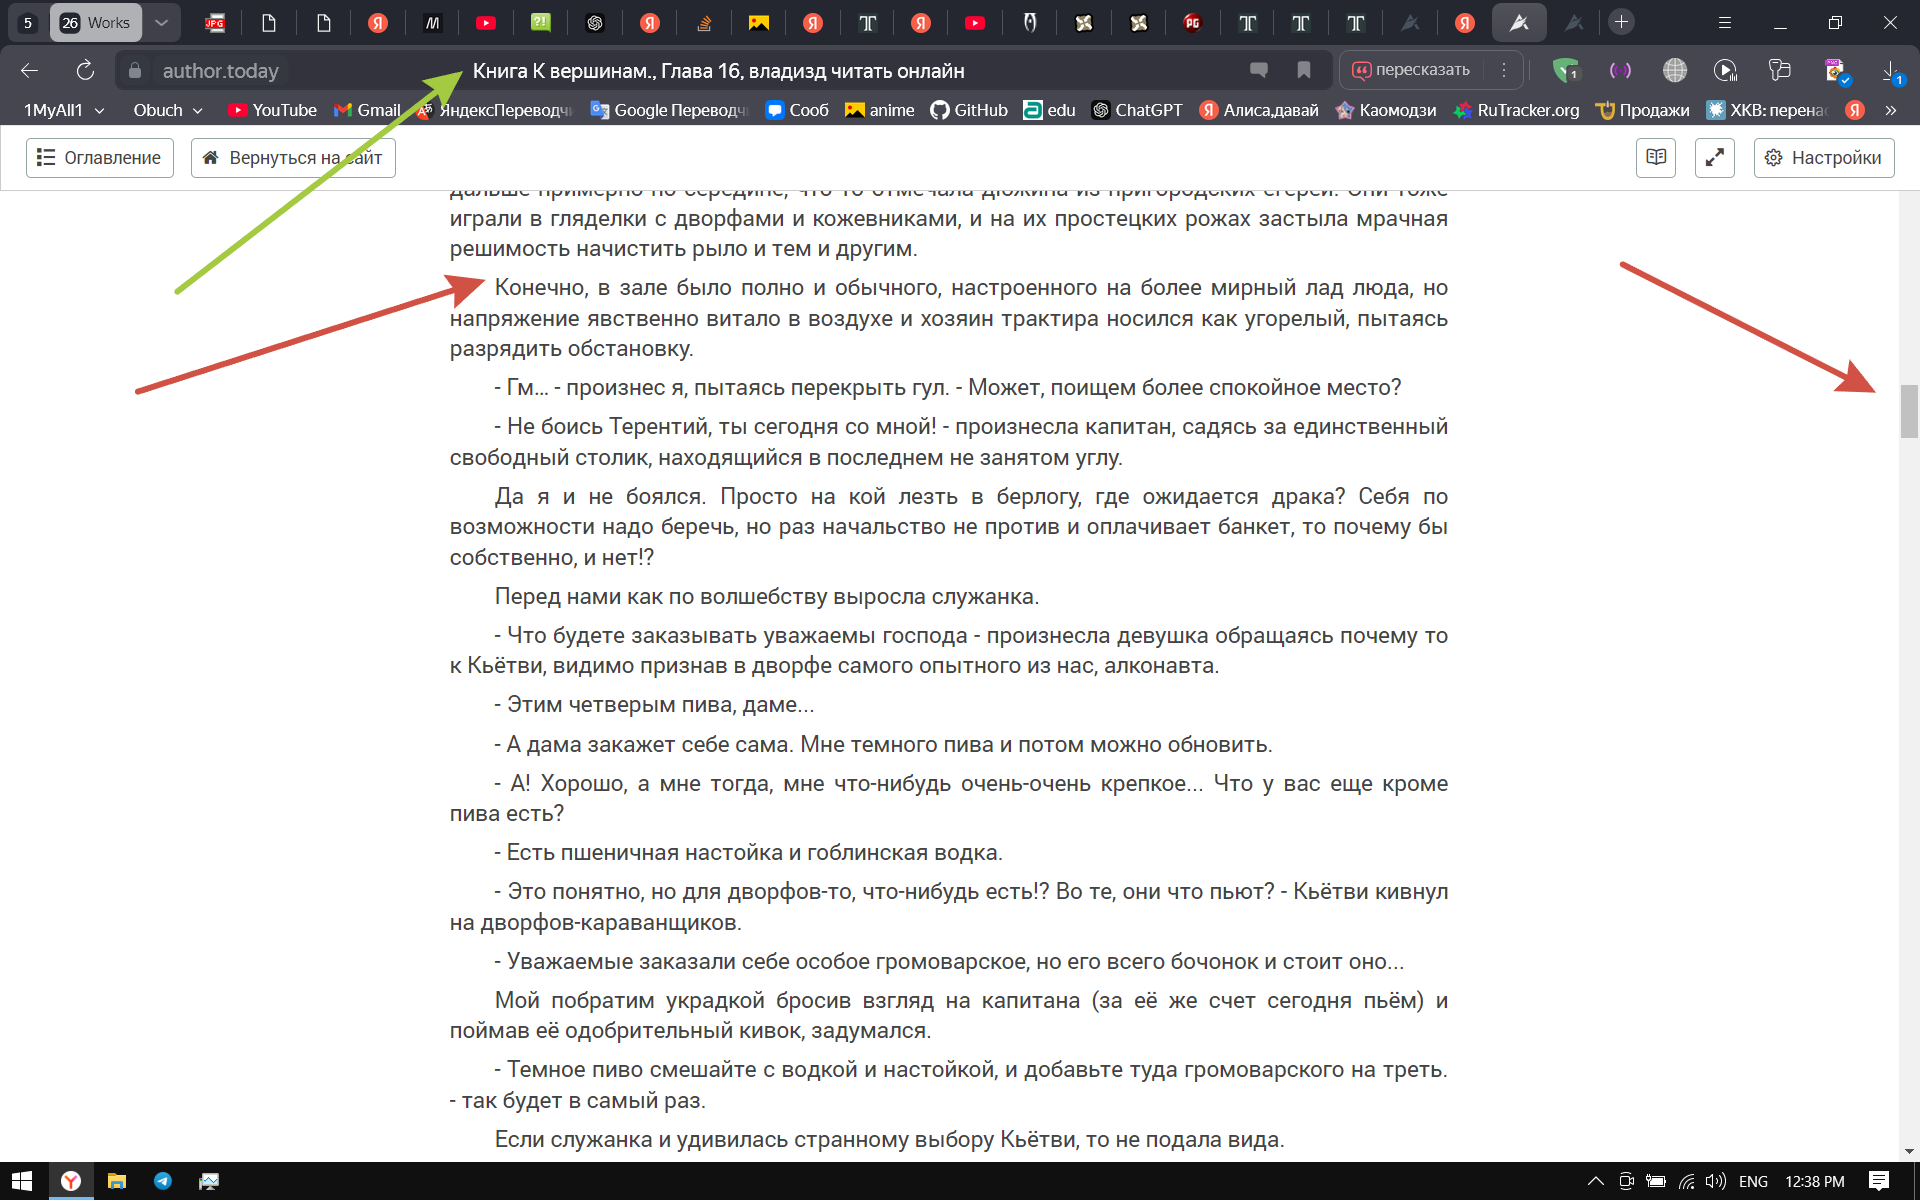The image size is (1920, 1200).
Task: Toggle two-page book reading mode icon
Action: [x=1656, y=158]
